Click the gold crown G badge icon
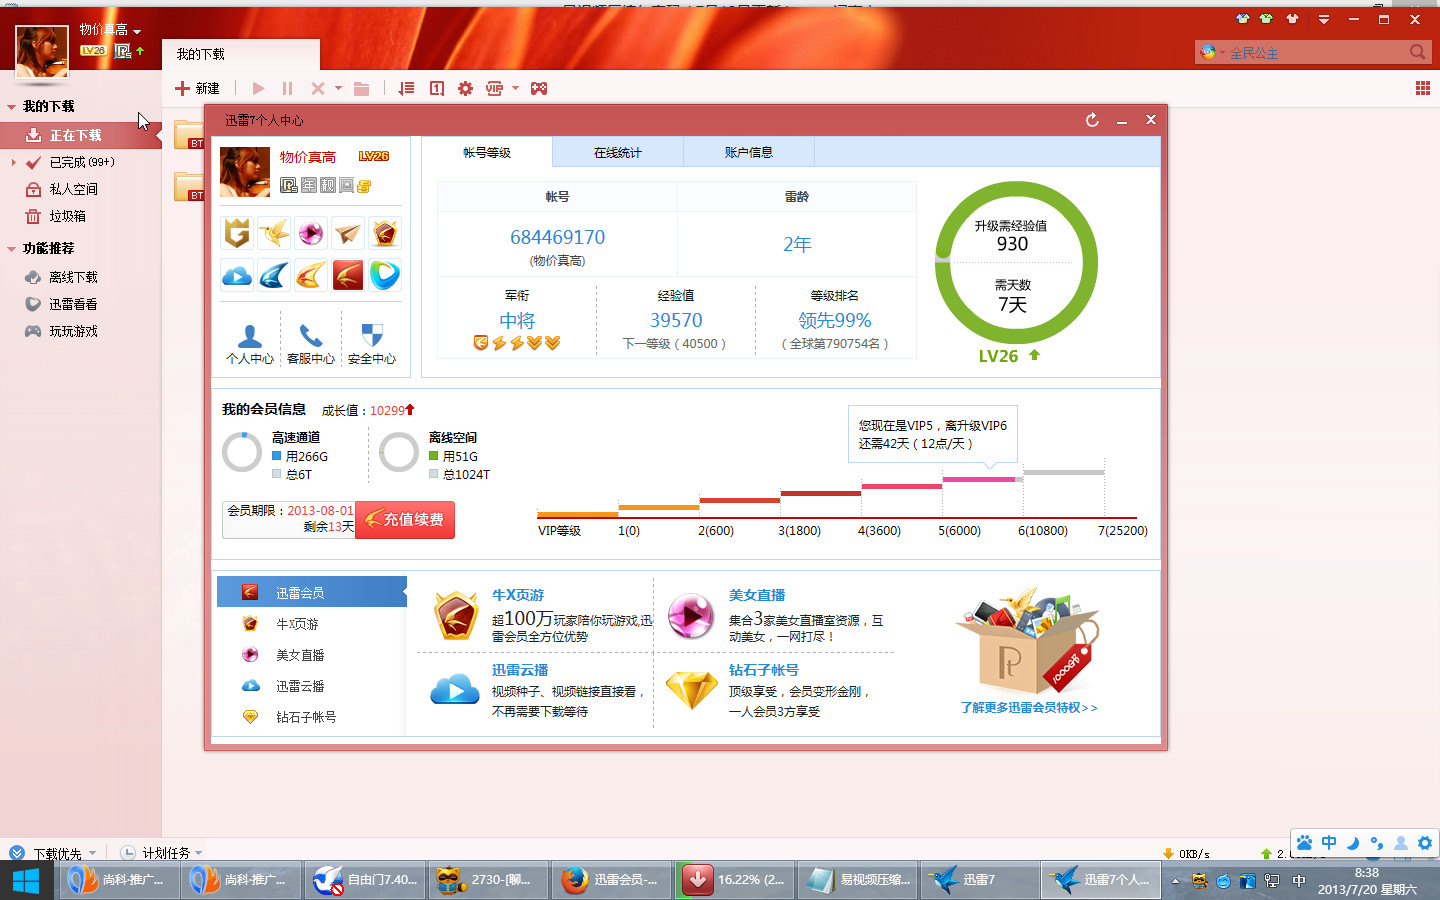 coord(237,233)
